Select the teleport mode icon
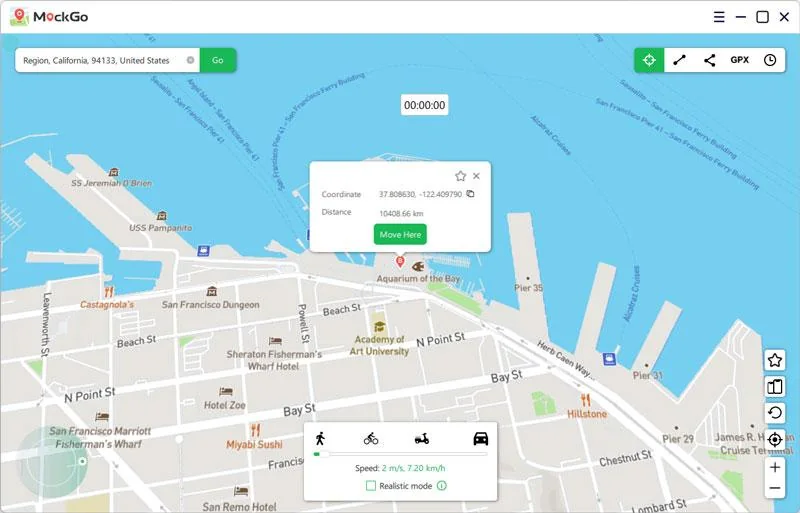 pyautogui.click(x=649, y=60)
